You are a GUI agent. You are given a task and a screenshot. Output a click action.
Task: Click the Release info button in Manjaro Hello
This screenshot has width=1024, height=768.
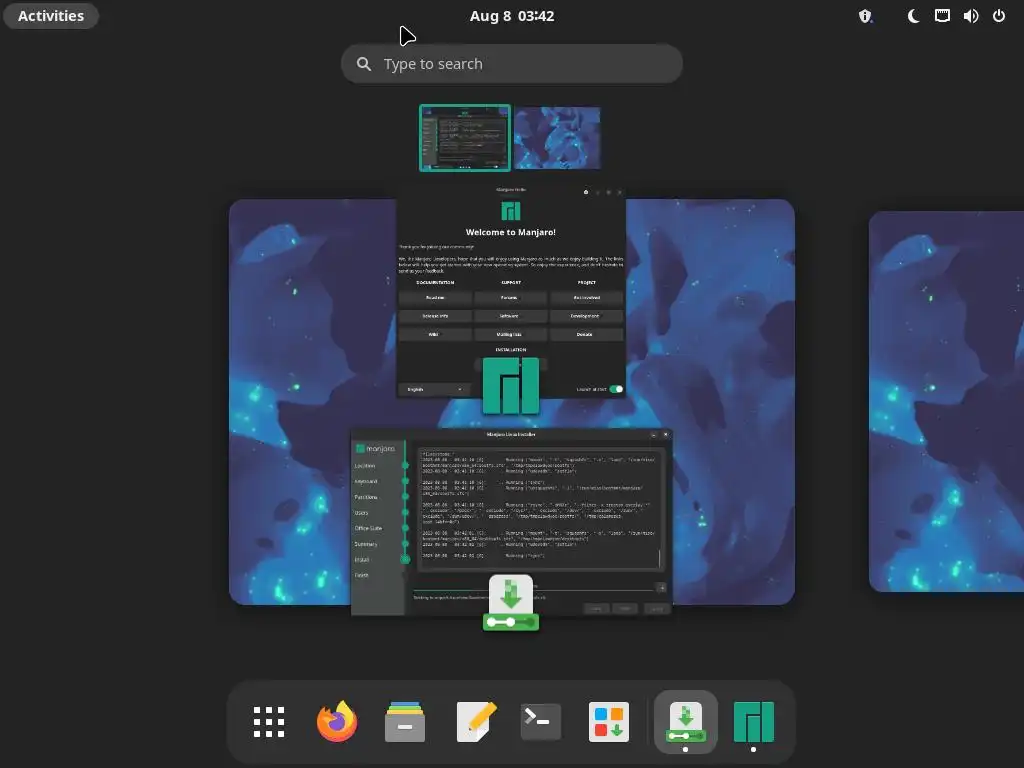pyautogui.click(x=435, y=316)
